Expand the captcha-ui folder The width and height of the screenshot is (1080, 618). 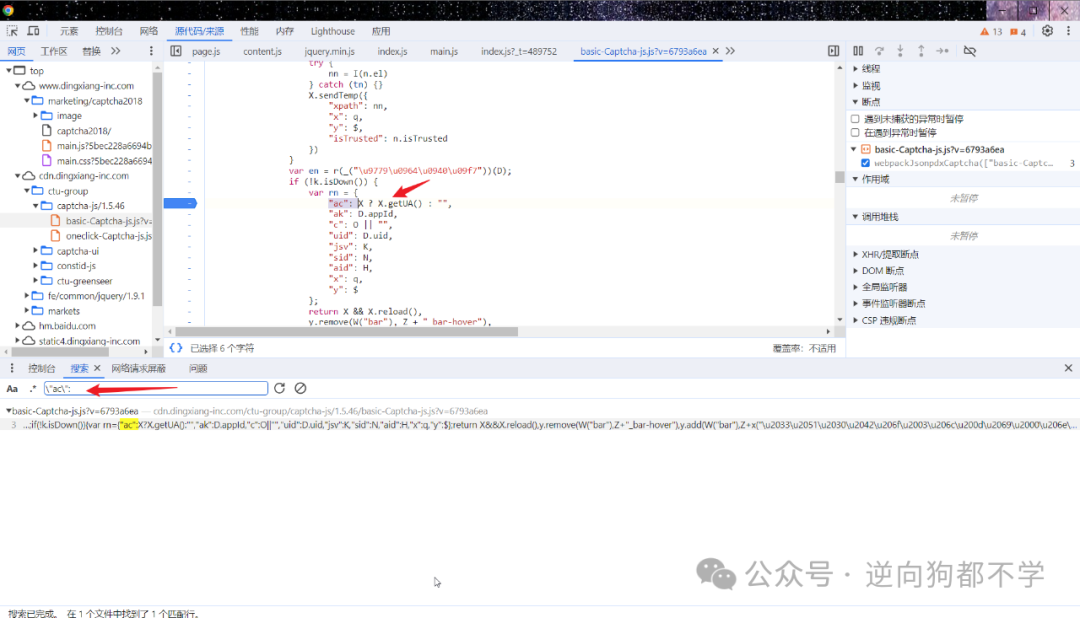36,251
